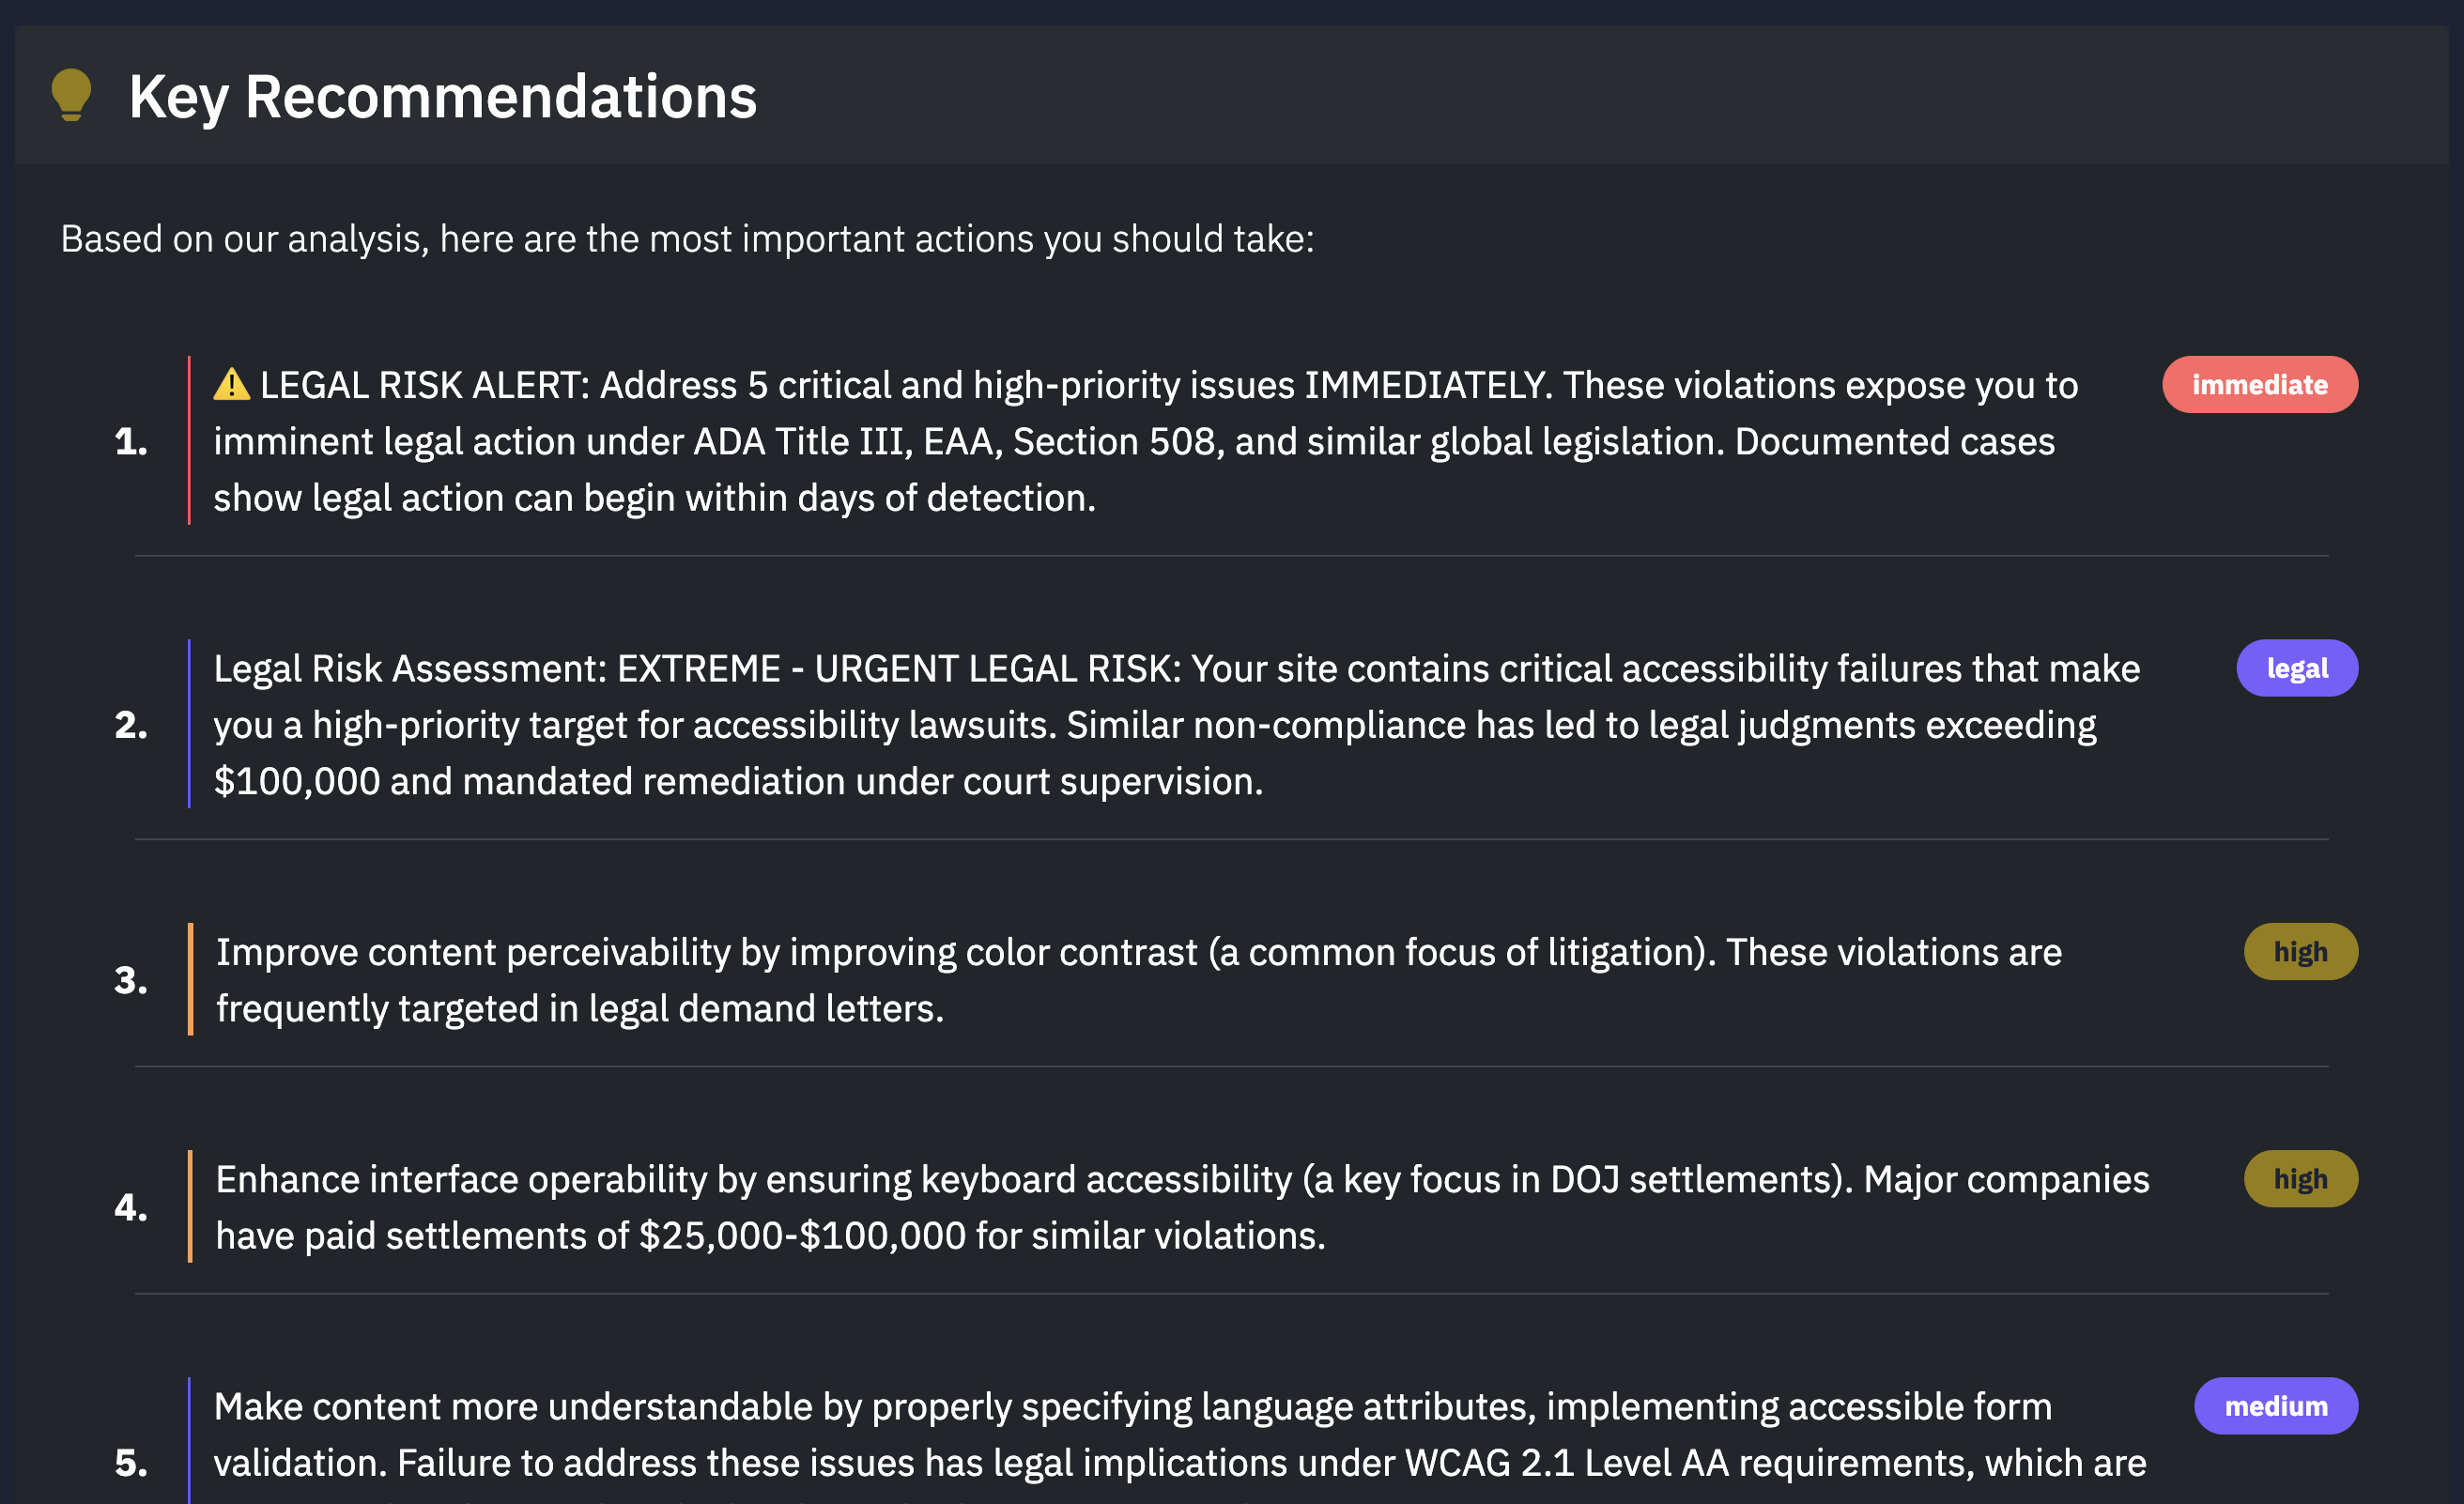The image size is (2464, 1504).
Task: Click the red accent bar of recommendation 1
Action: click(189, 440)
